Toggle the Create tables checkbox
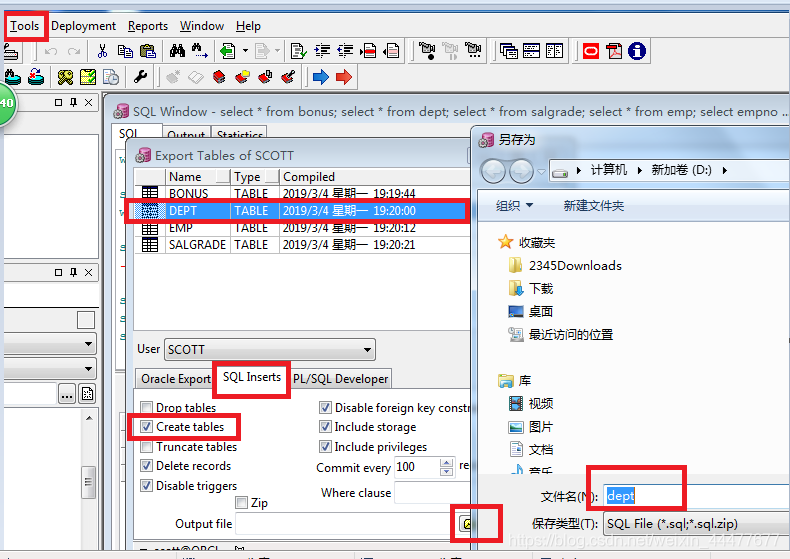This screenshot has height=559, width=790. pos(146,427)
